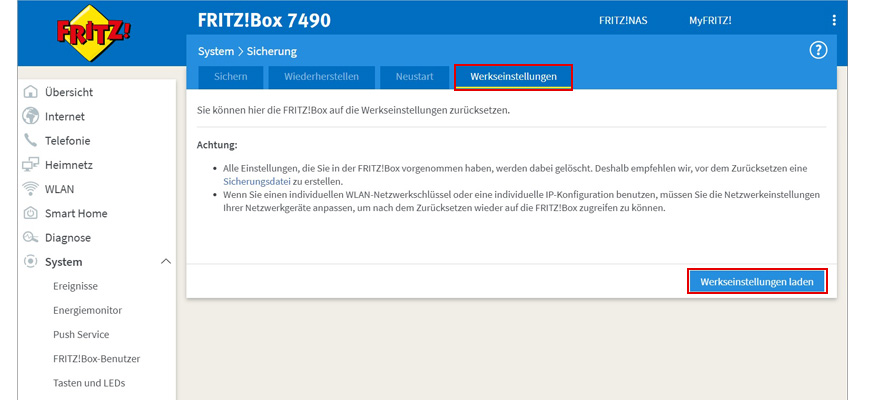879x400 pixels.
Task: Collapse the System menu chevron
Action: (x=165, y=262)
